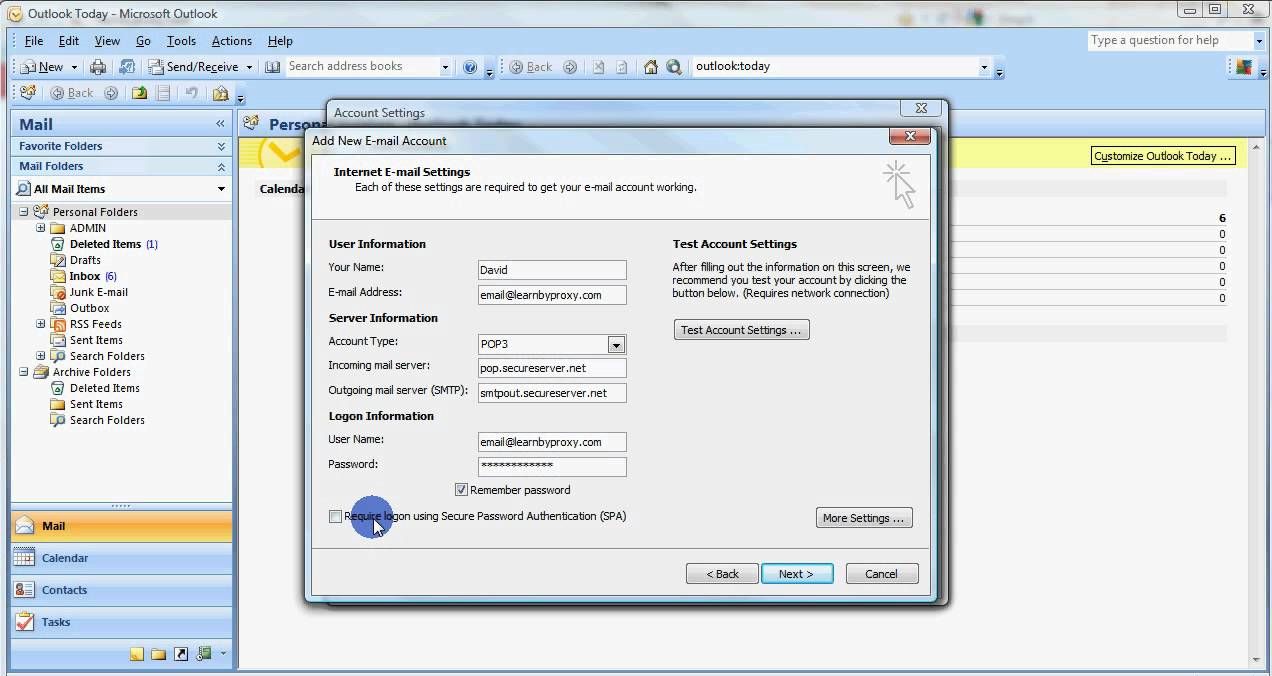Switch to the Contacts pane
1272x676 pixels.
tap(121, 590)
